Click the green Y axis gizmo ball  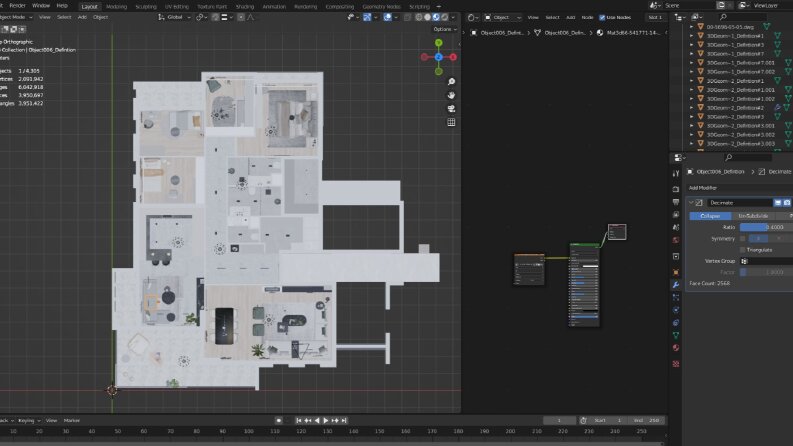(x=438, y=43)
